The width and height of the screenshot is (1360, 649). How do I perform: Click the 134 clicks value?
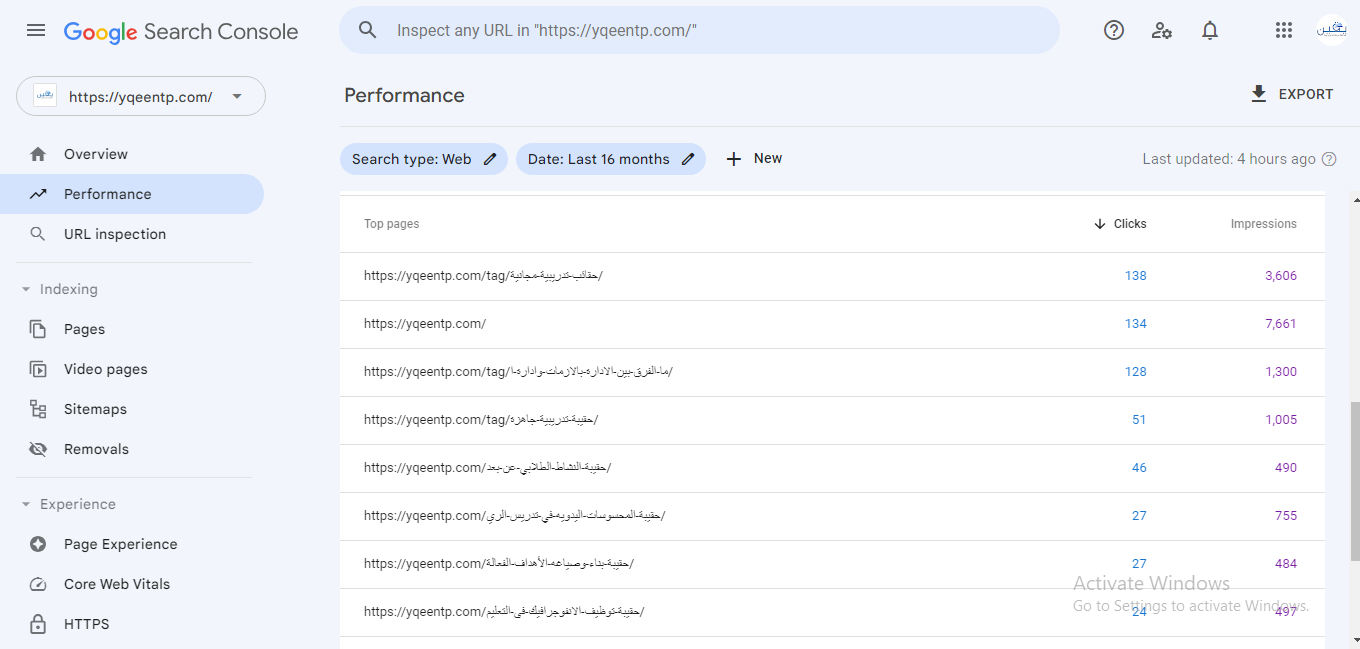click(x=1135, y=324)
